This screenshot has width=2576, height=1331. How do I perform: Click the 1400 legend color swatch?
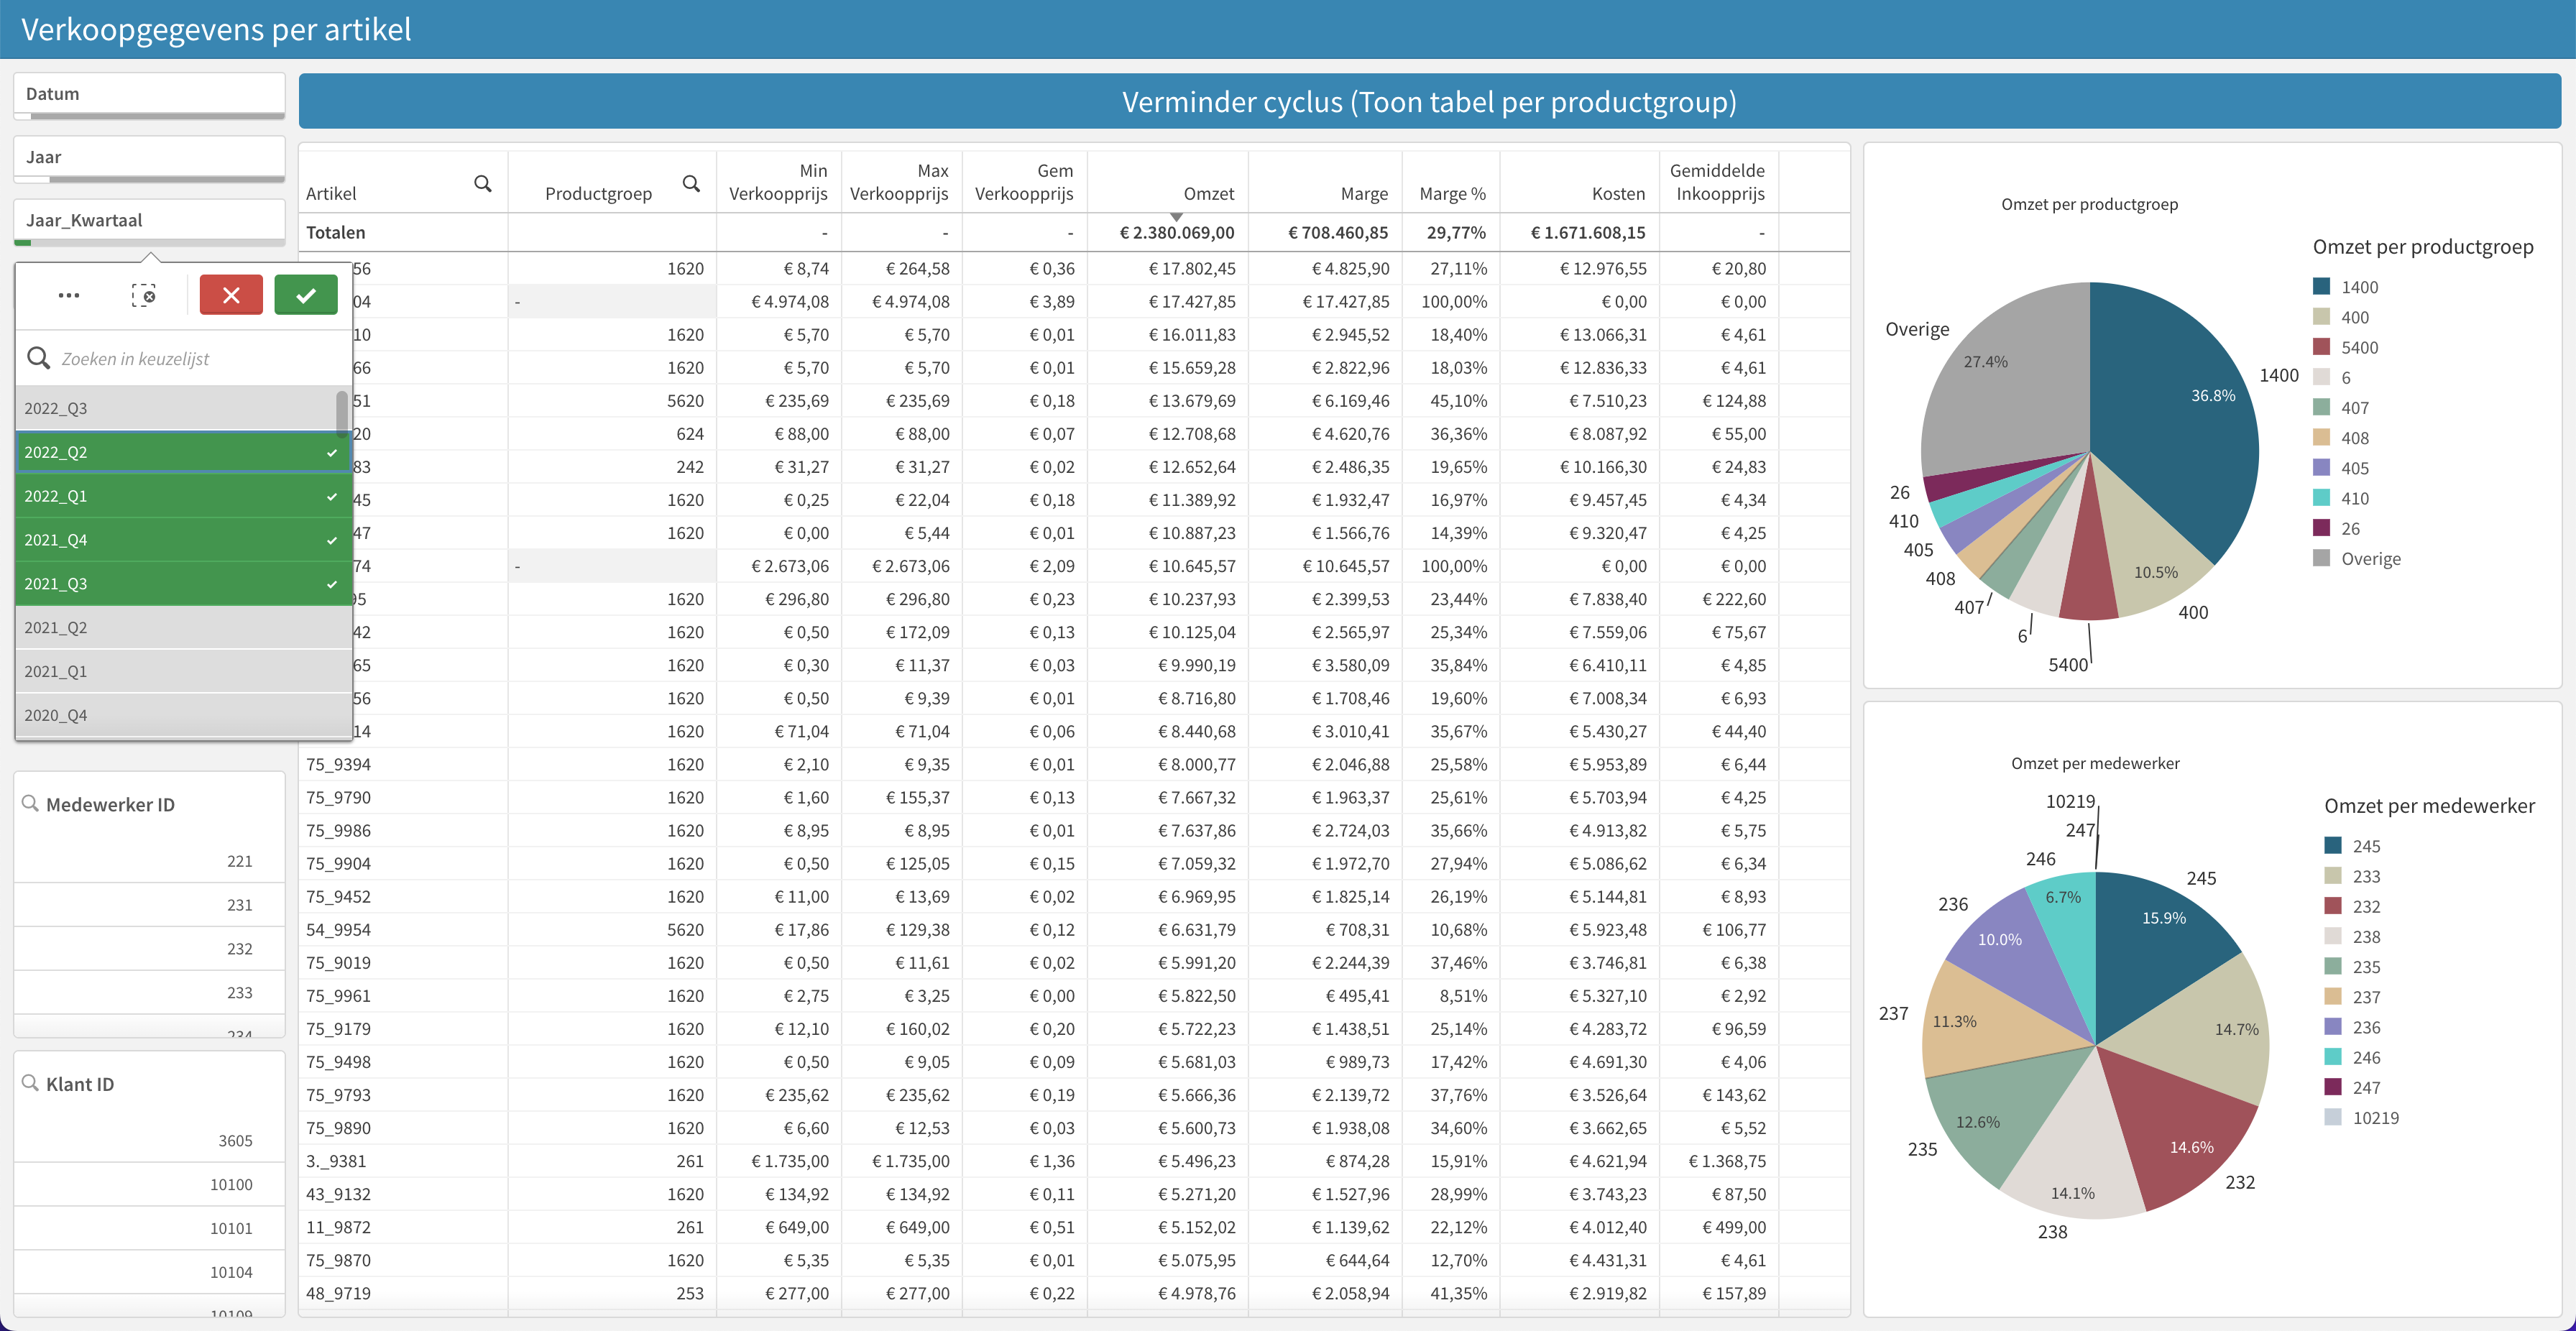coord(2322,287)
